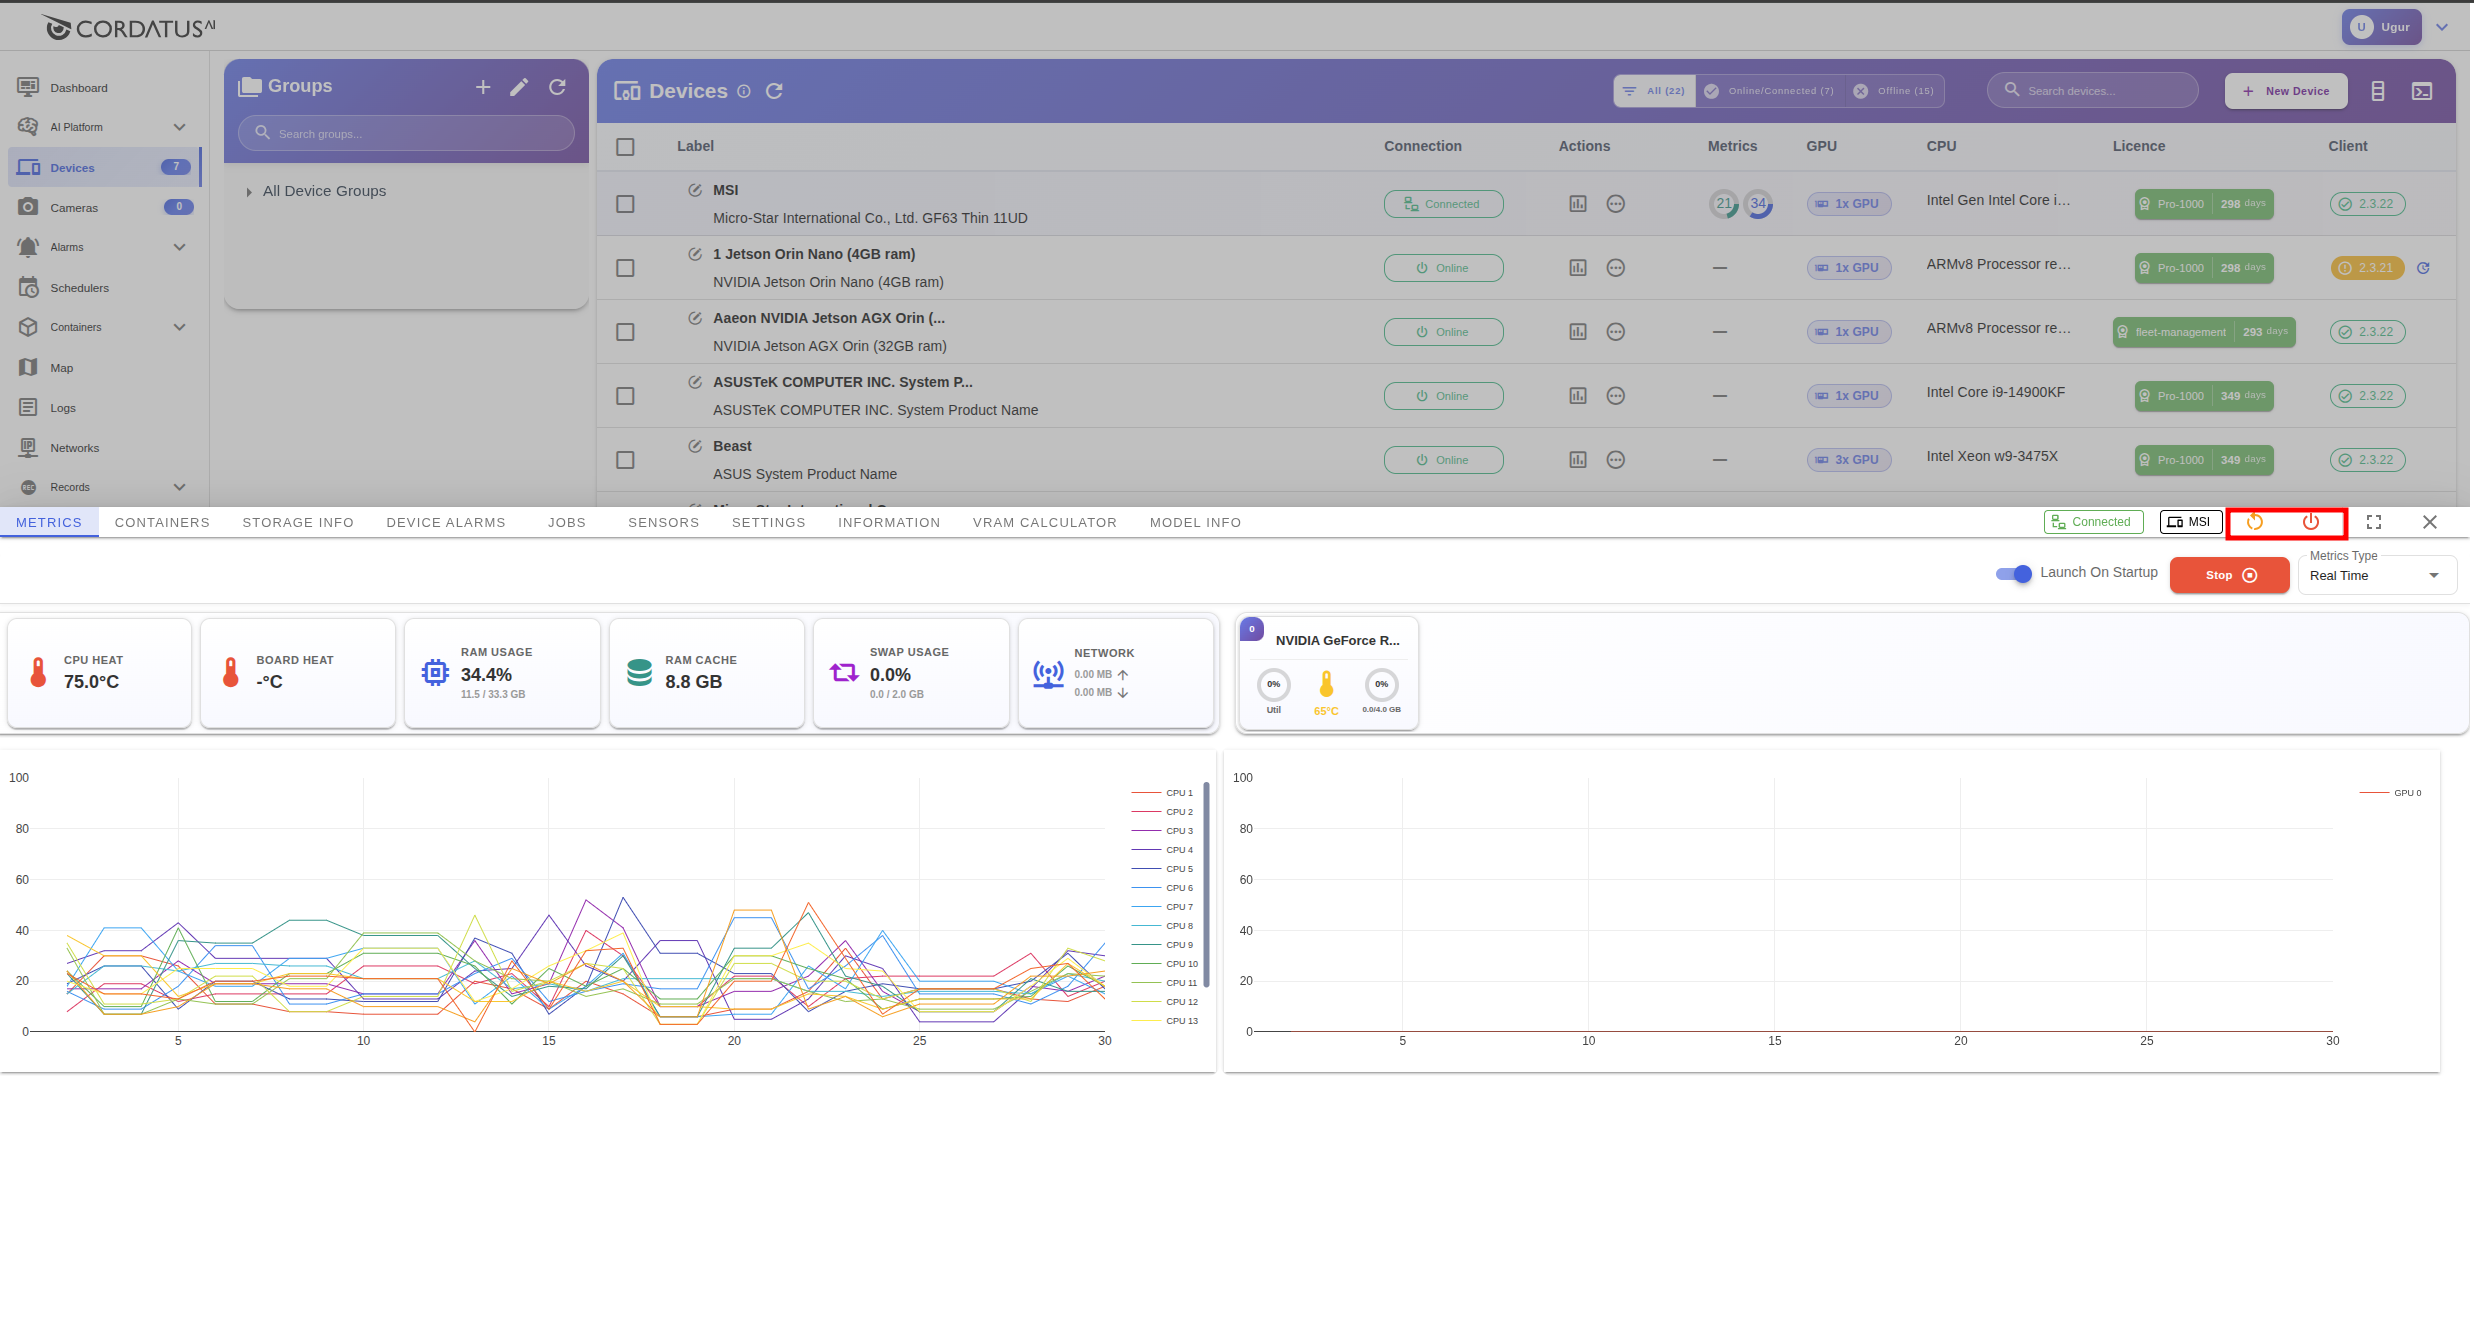Click the reboot device icon
The image size is (2474, 1326).
point(2254,522)
